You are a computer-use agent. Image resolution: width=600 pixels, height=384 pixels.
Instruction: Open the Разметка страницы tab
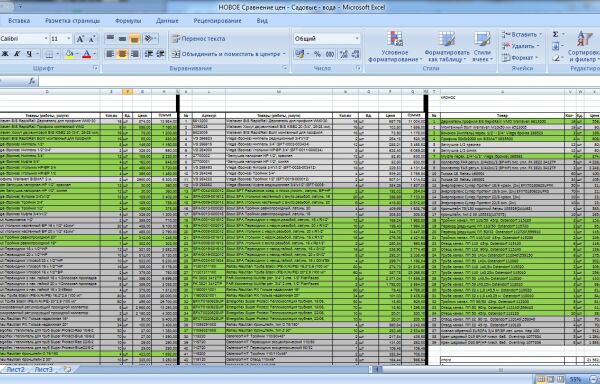pos(72,21)
